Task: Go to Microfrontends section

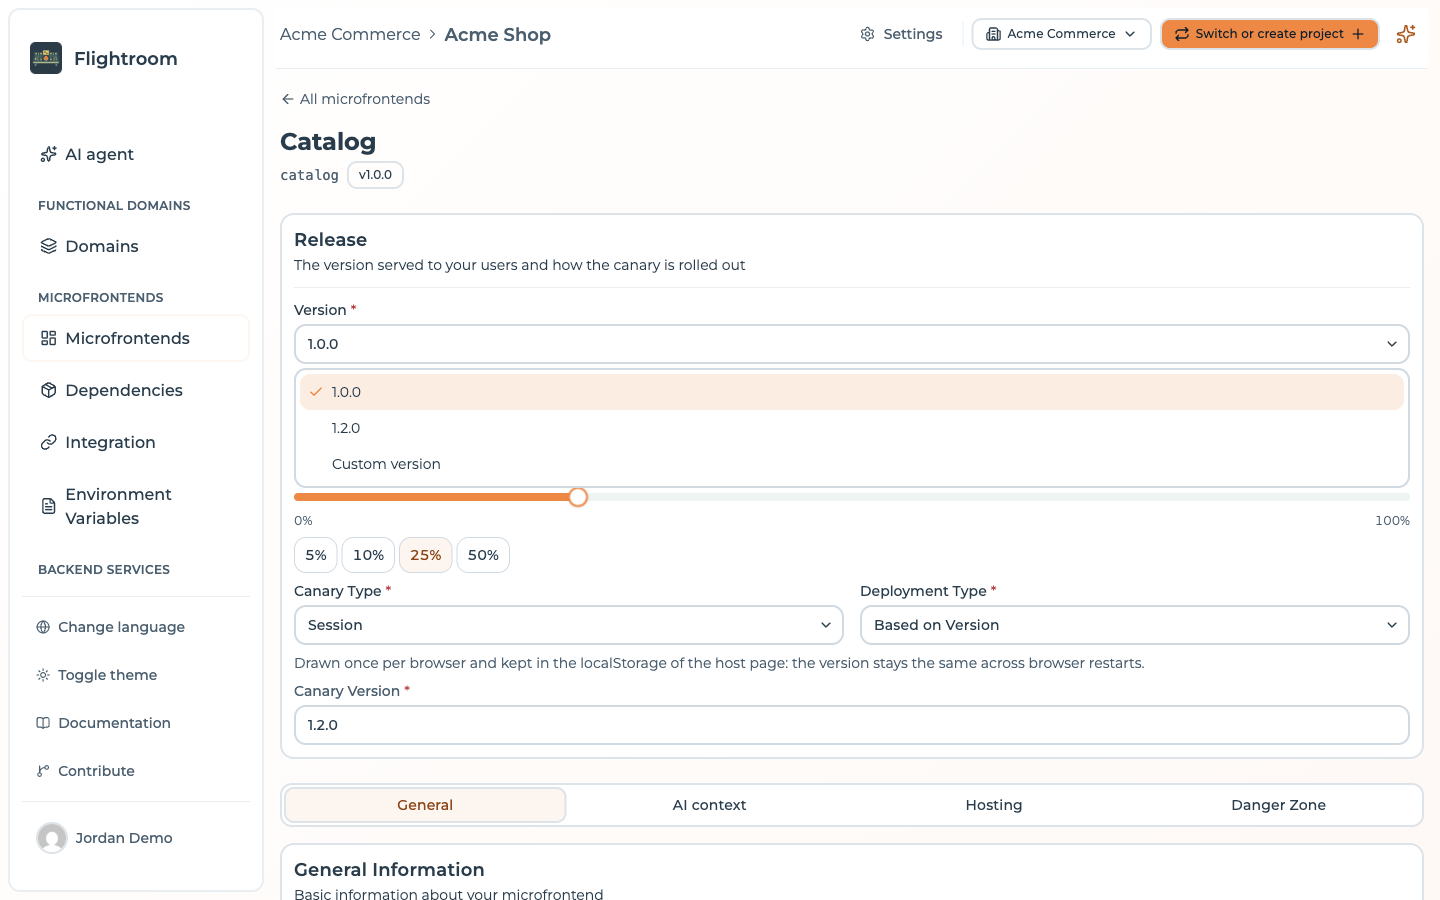Action: [136, 338]
